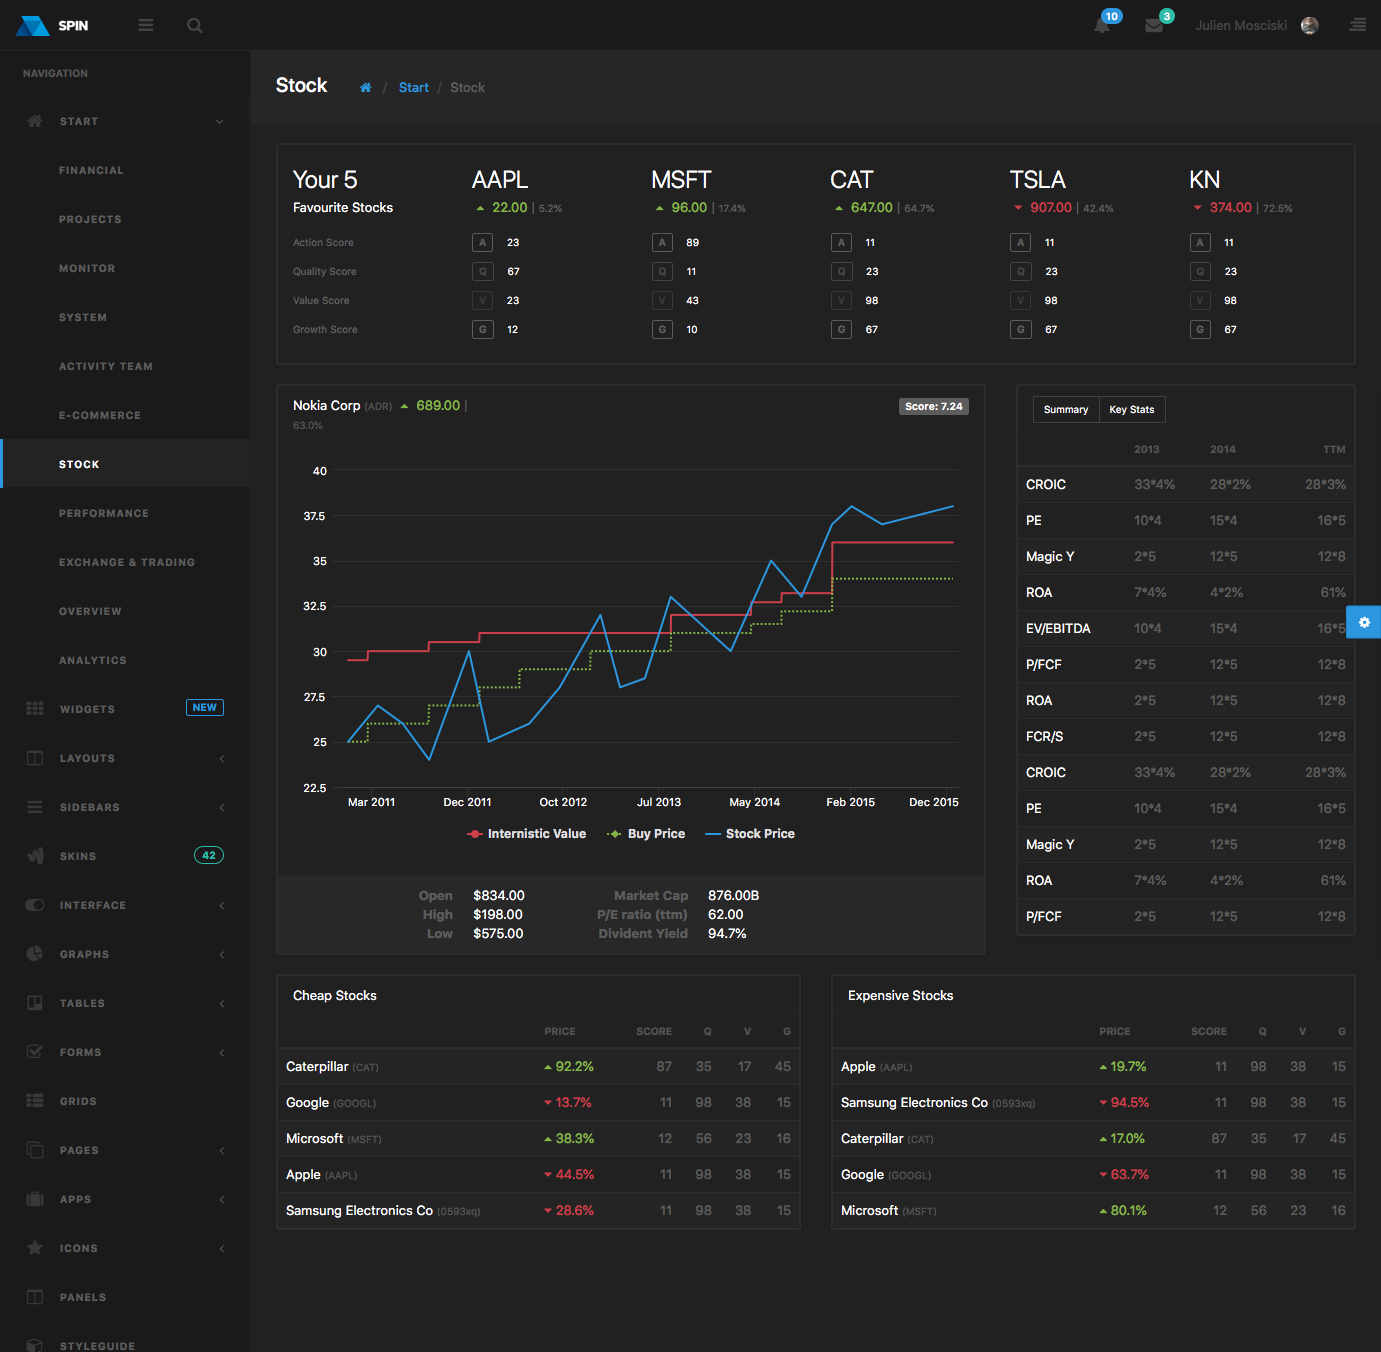Click the Start breadcrumb link

pyautogui.click(x=414, y=88)
